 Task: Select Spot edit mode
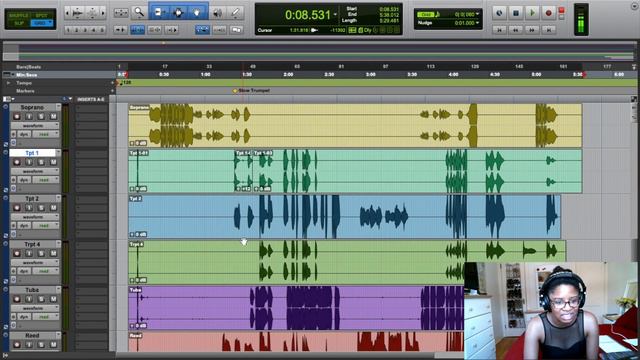42,15
